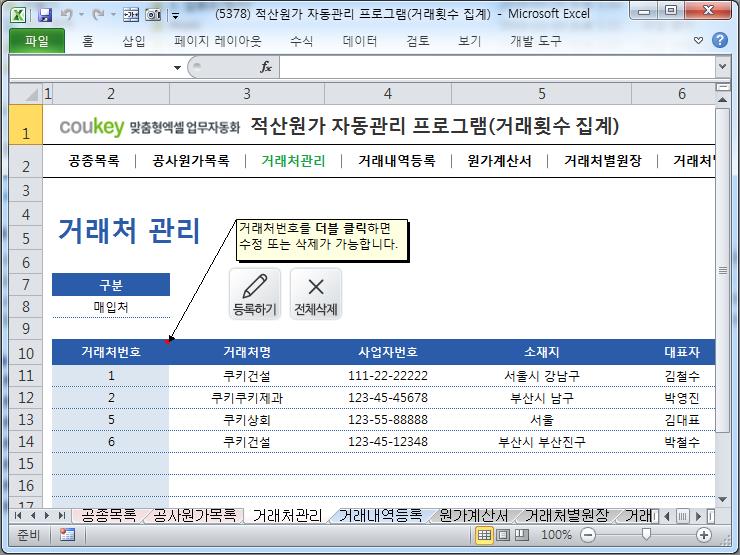Open the Name Box dropdown arrow
The width and height of the screenshot is (740, 555).
pyautogui.click(x=177, y=67)
